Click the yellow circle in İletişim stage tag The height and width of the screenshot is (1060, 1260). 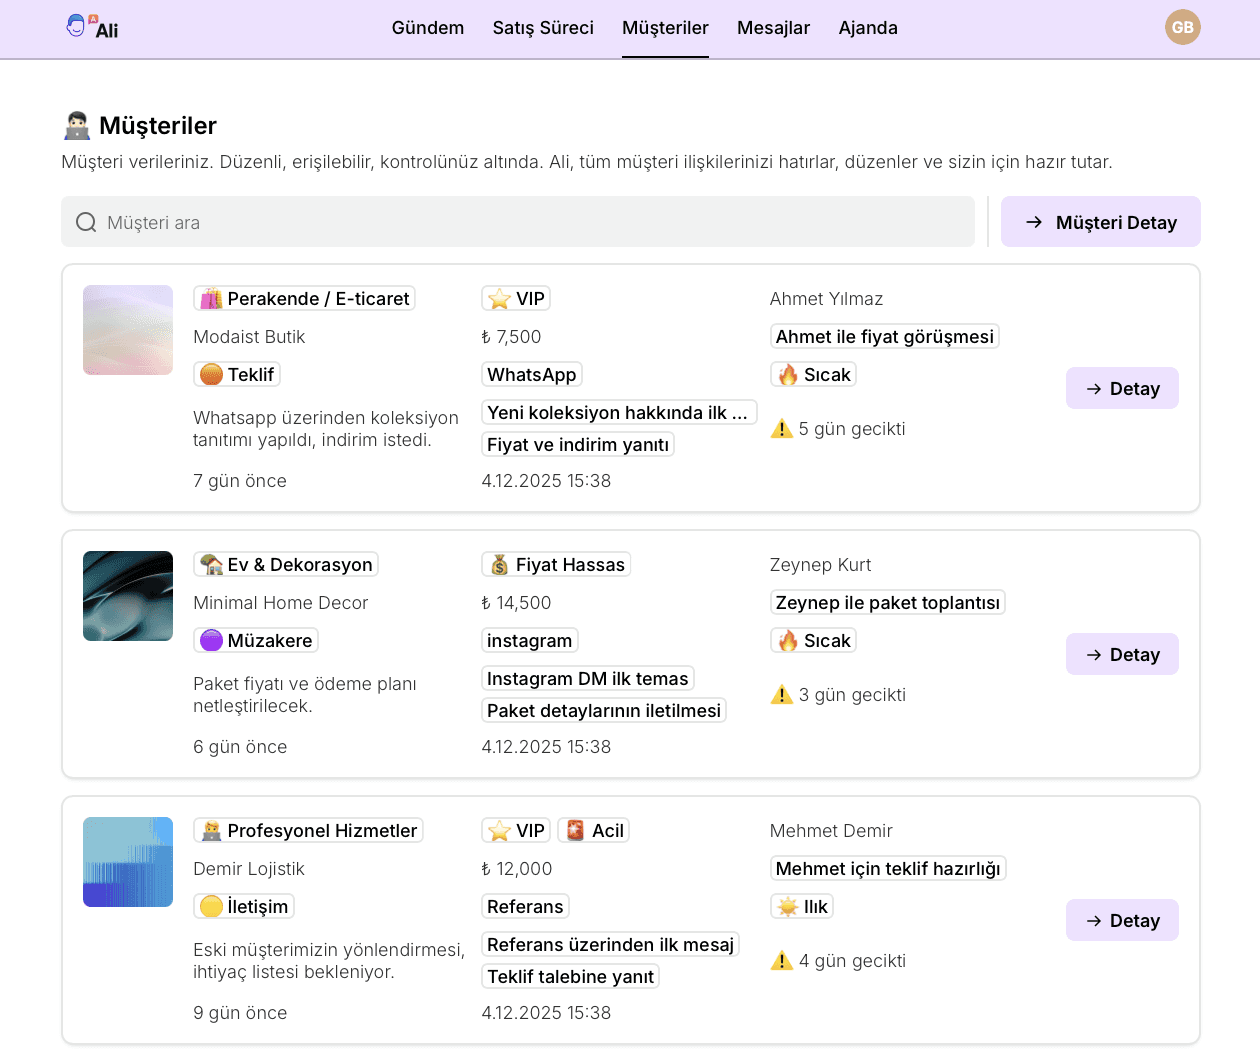tap(211, 907)
